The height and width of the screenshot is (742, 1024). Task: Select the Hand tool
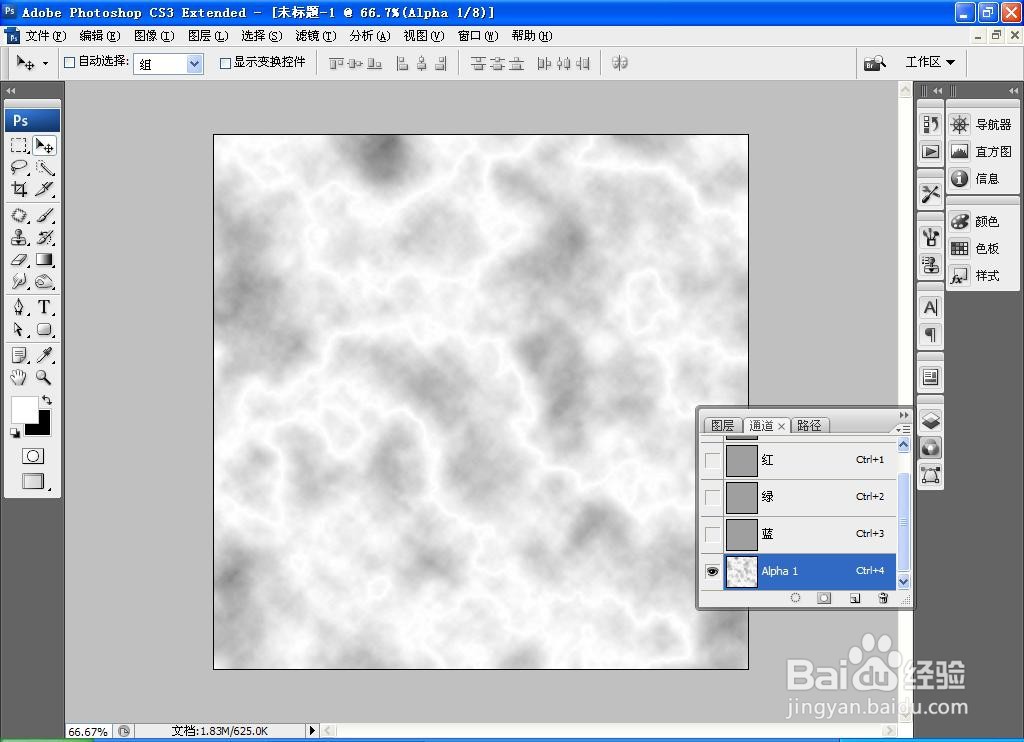point(20,377)
